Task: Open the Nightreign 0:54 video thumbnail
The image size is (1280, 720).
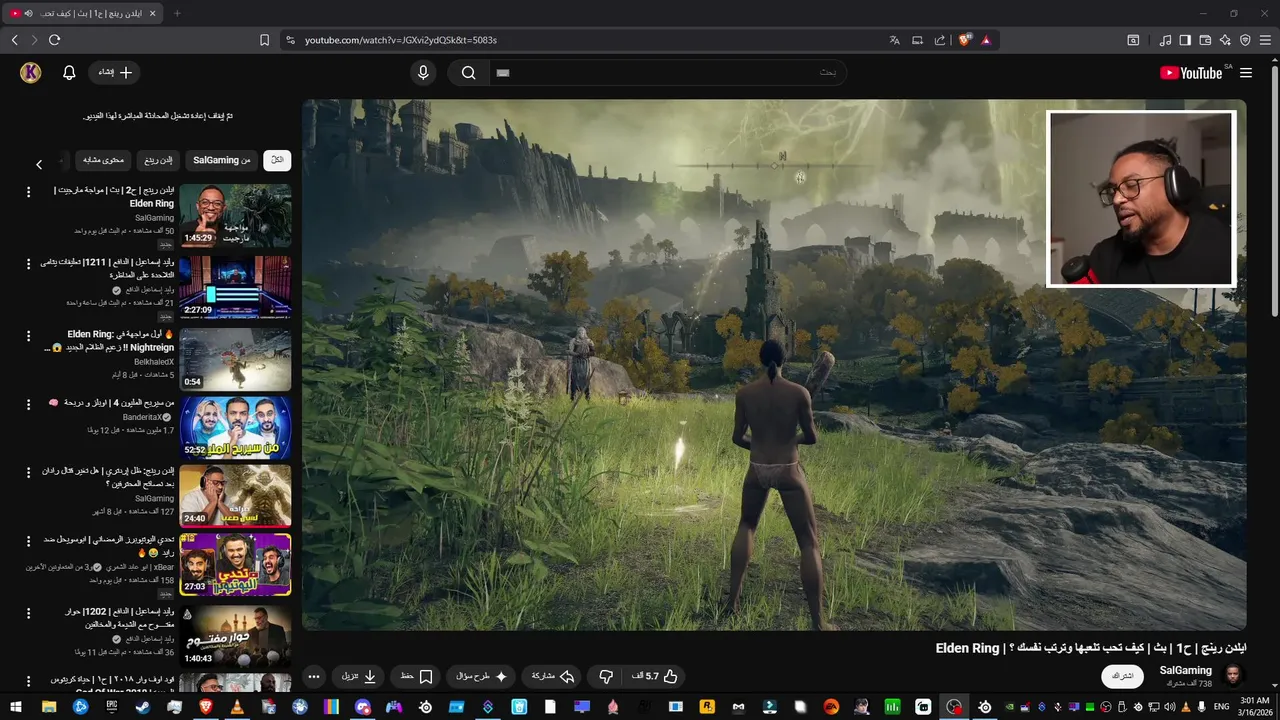Action: [235, 359]
